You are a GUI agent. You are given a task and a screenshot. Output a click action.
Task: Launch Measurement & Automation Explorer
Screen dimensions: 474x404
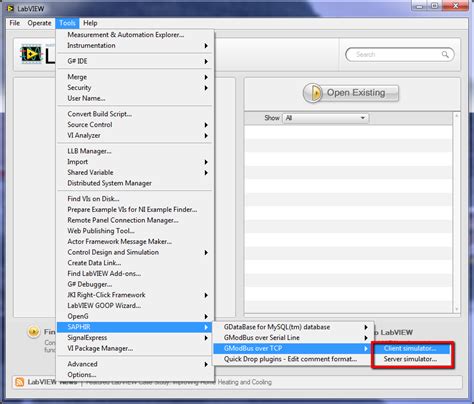(x=135, y=35)
